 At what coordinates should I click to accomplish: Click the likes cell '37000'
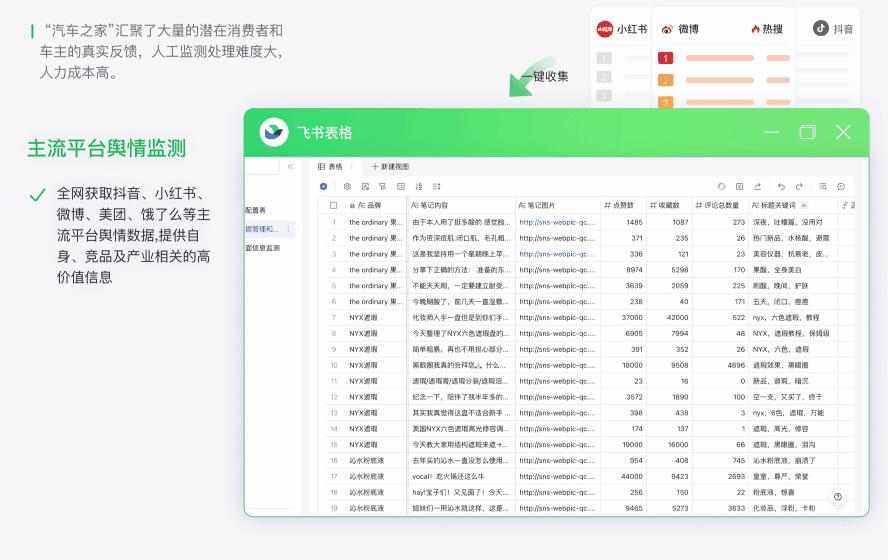[x=632, y=318]
